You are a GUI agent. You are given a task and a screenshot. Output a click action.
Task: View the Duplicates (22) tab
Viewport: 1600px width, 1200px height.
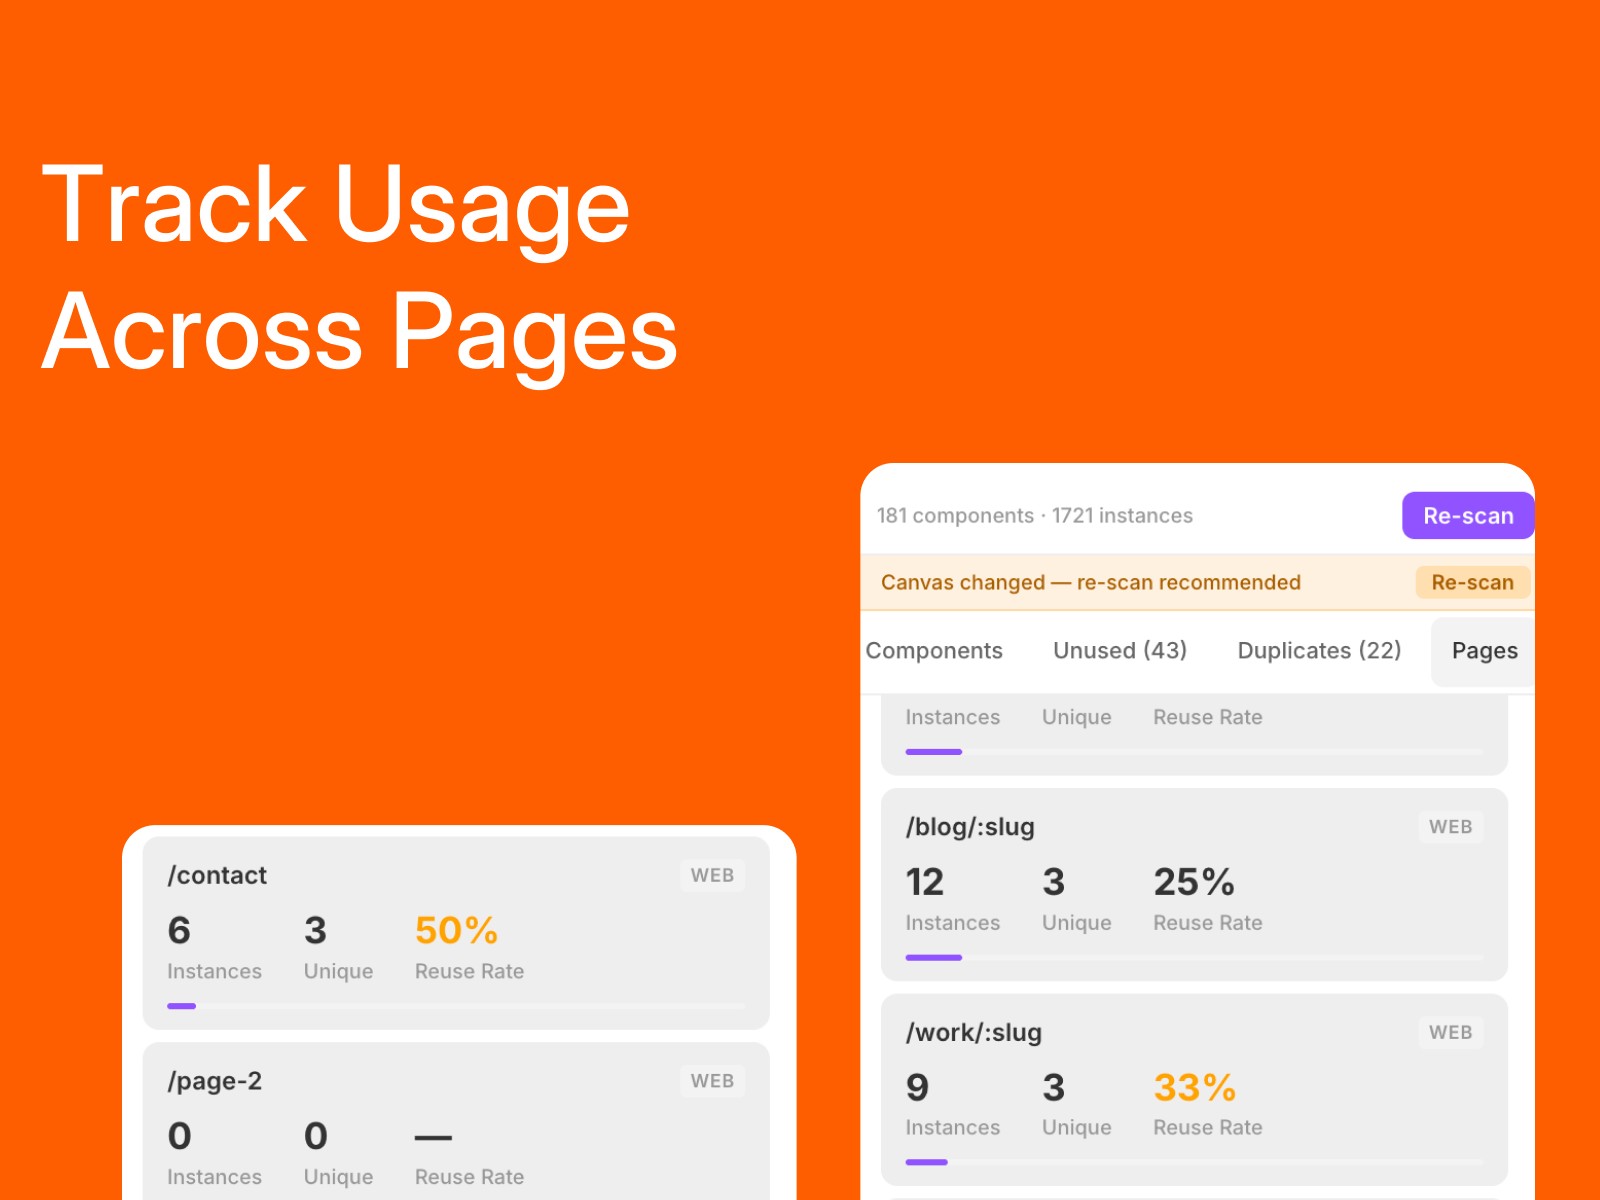[x=1319, y=650]
